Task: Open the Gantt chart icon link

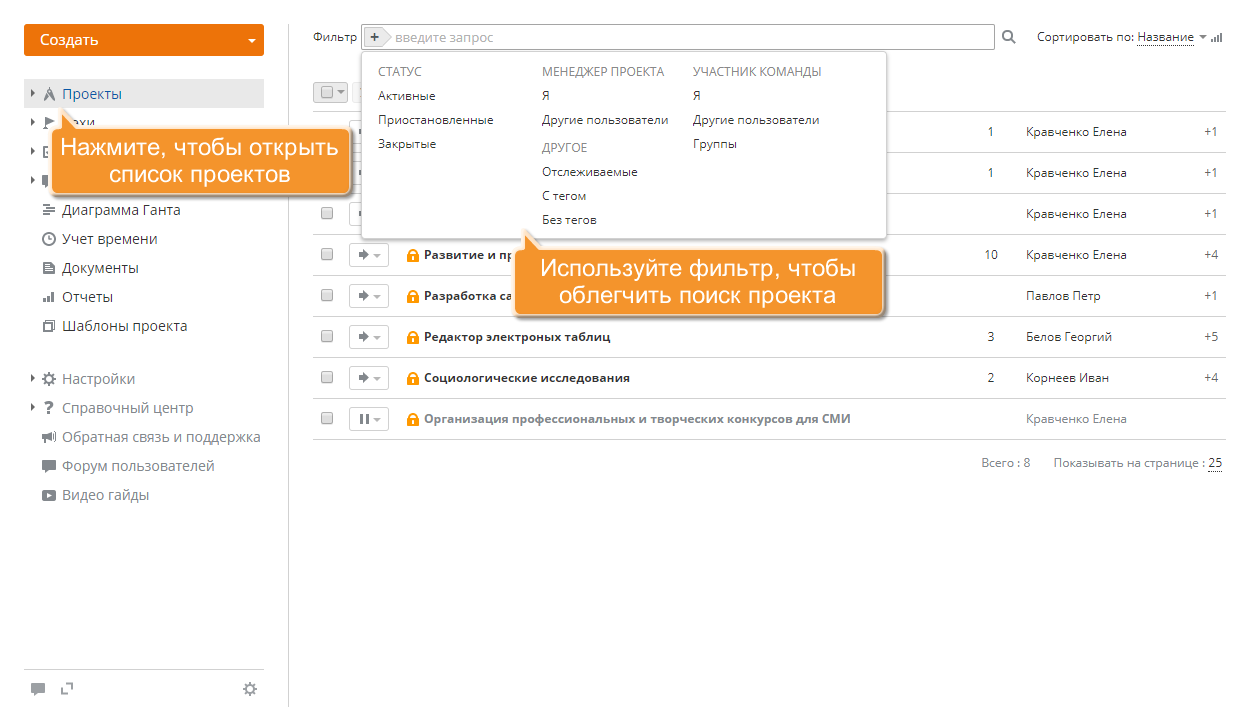Action: 48,210
